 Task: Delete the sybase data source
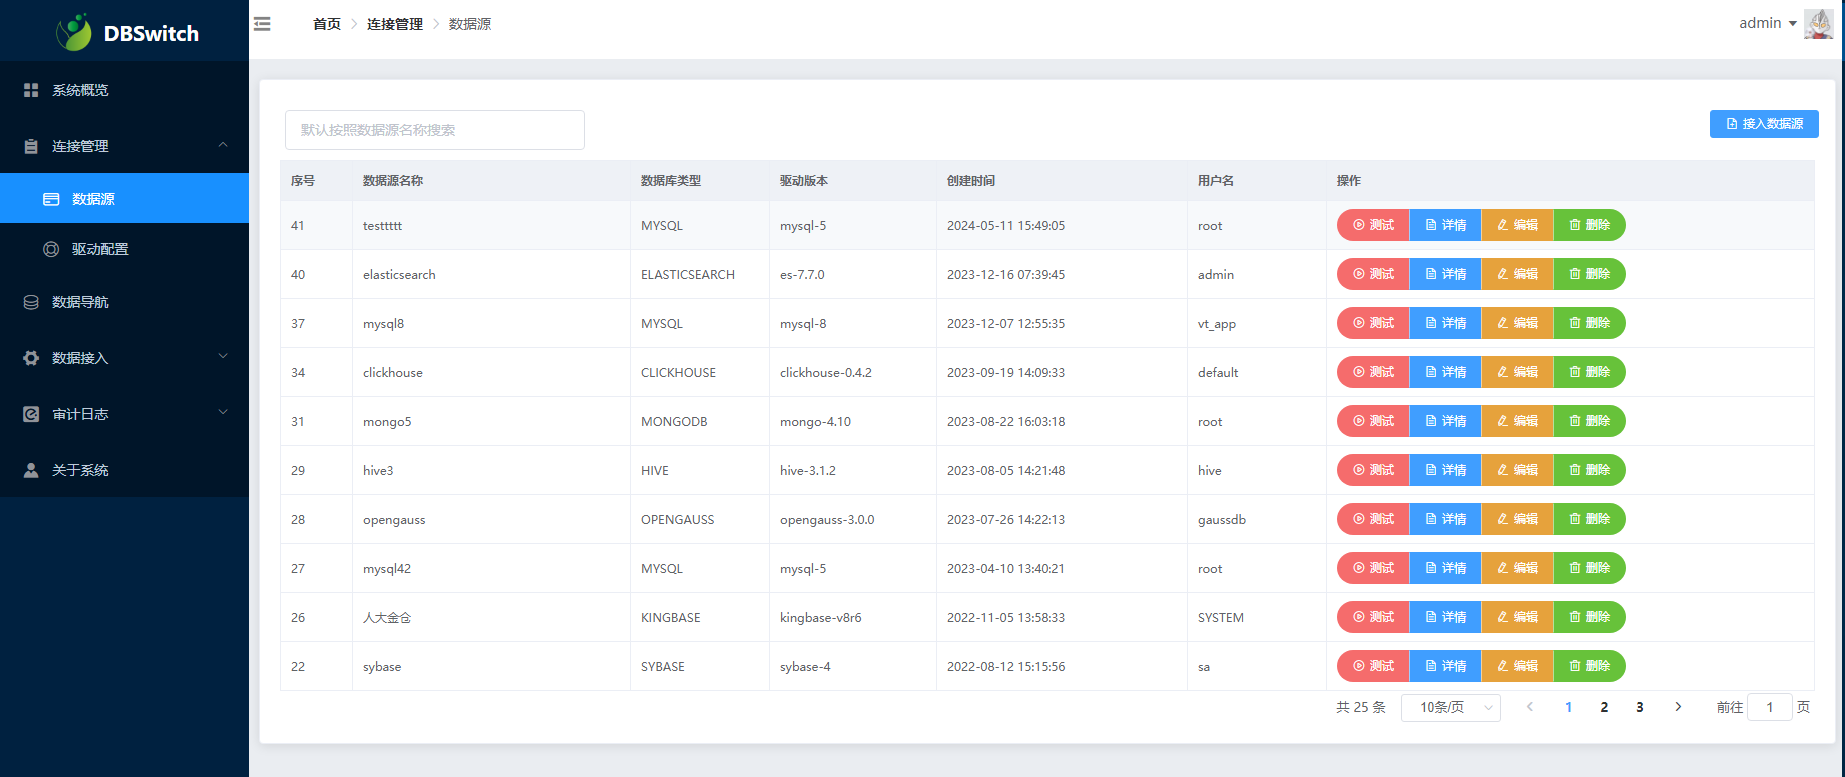point(1589,666)
